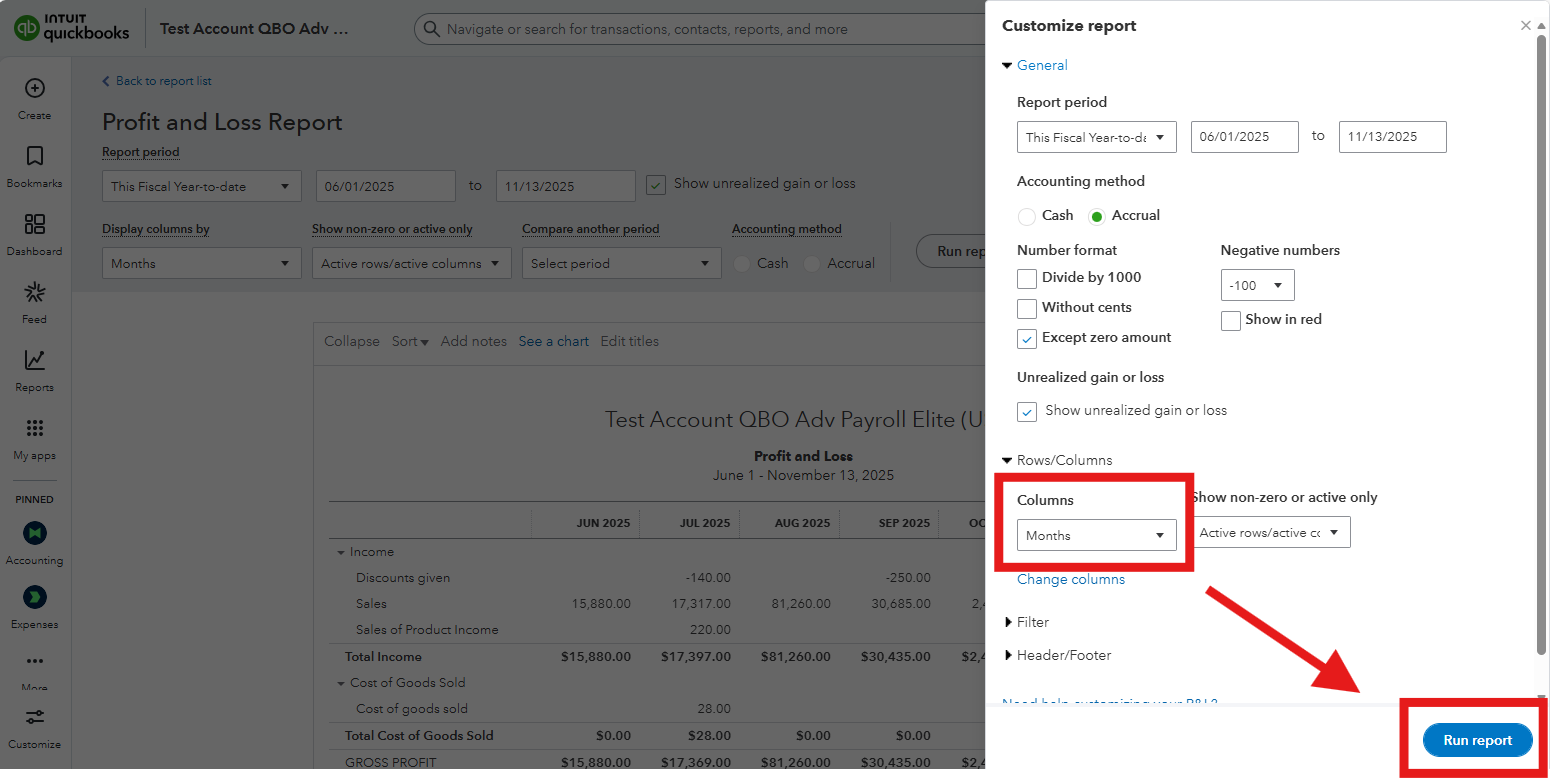The height and width of the screenshot is (779, 1550).
Task: Go to Dashboard via sidebar icon
Action: click(35, 225)
